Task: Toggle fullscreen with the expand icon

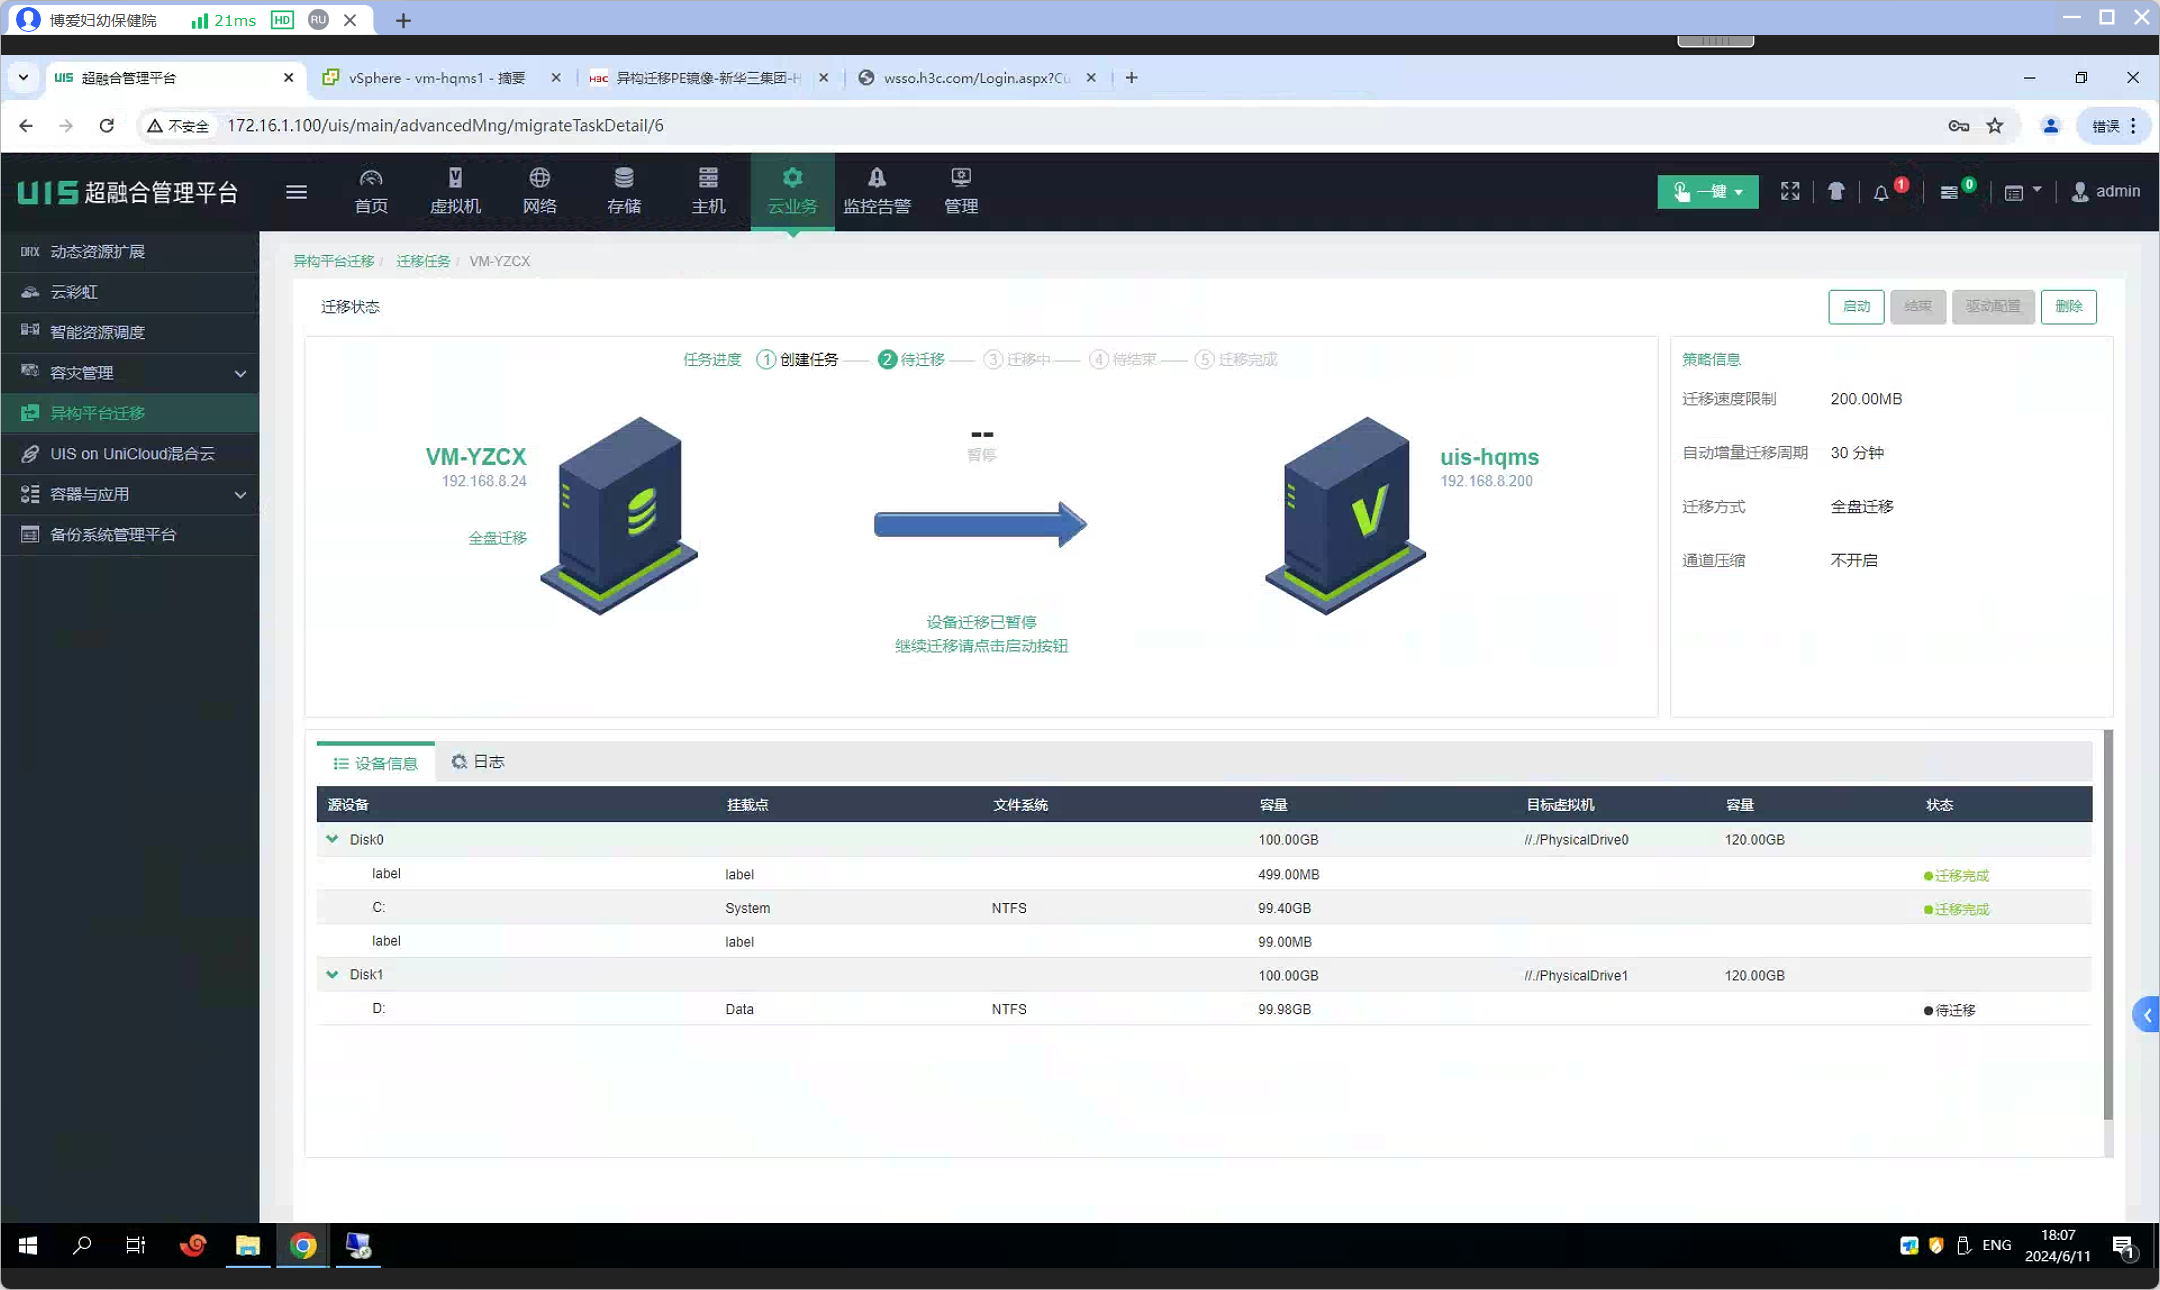Action: [1790, 191]
